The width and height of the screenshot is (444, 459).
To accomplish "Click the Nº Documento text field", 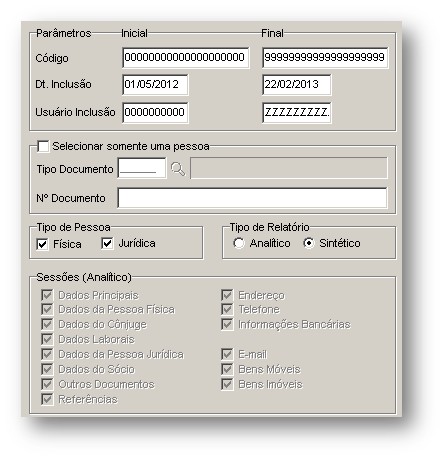I will [x=252, y=198].
